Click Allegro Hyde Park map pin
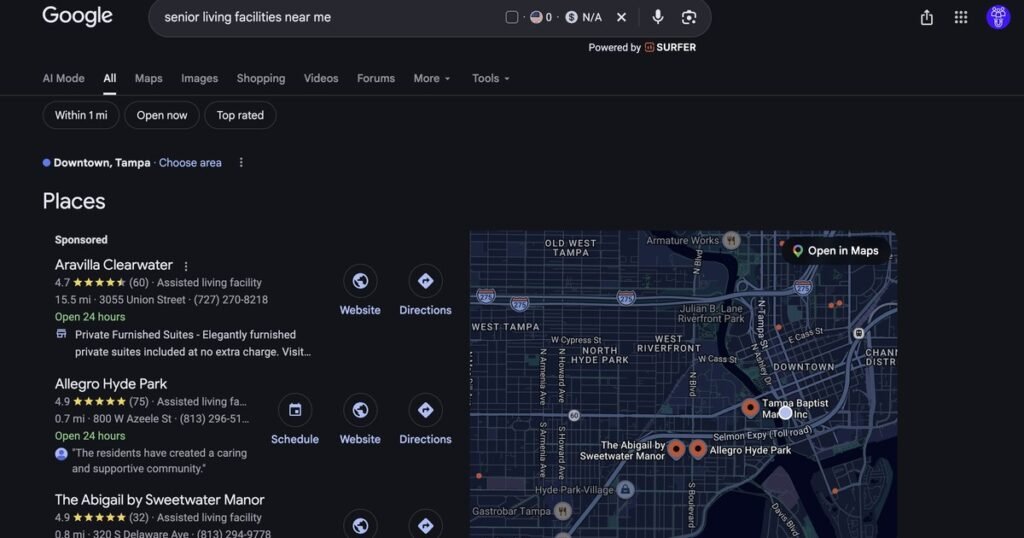The width and height of the screenshot is (1024, 538). tap(697, 449)
